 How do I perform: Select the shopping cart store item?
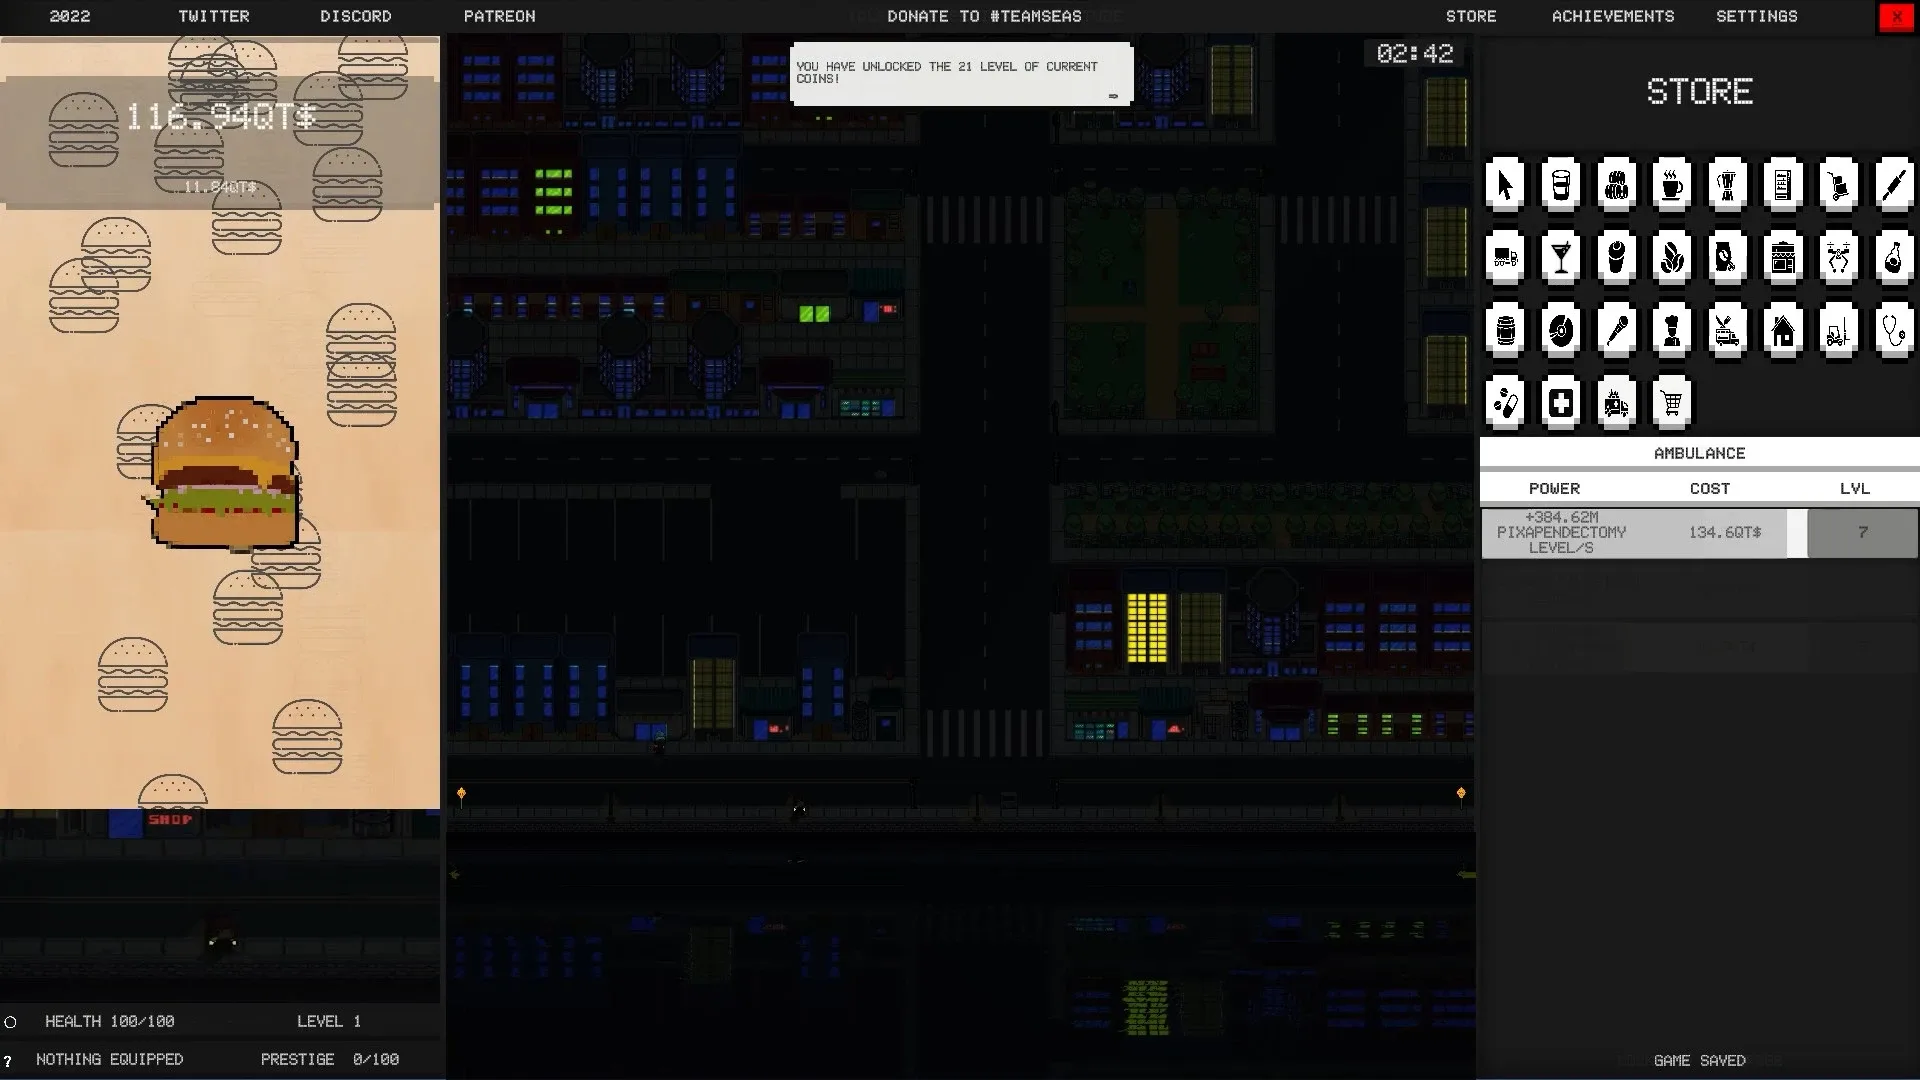coord(1672,403)
